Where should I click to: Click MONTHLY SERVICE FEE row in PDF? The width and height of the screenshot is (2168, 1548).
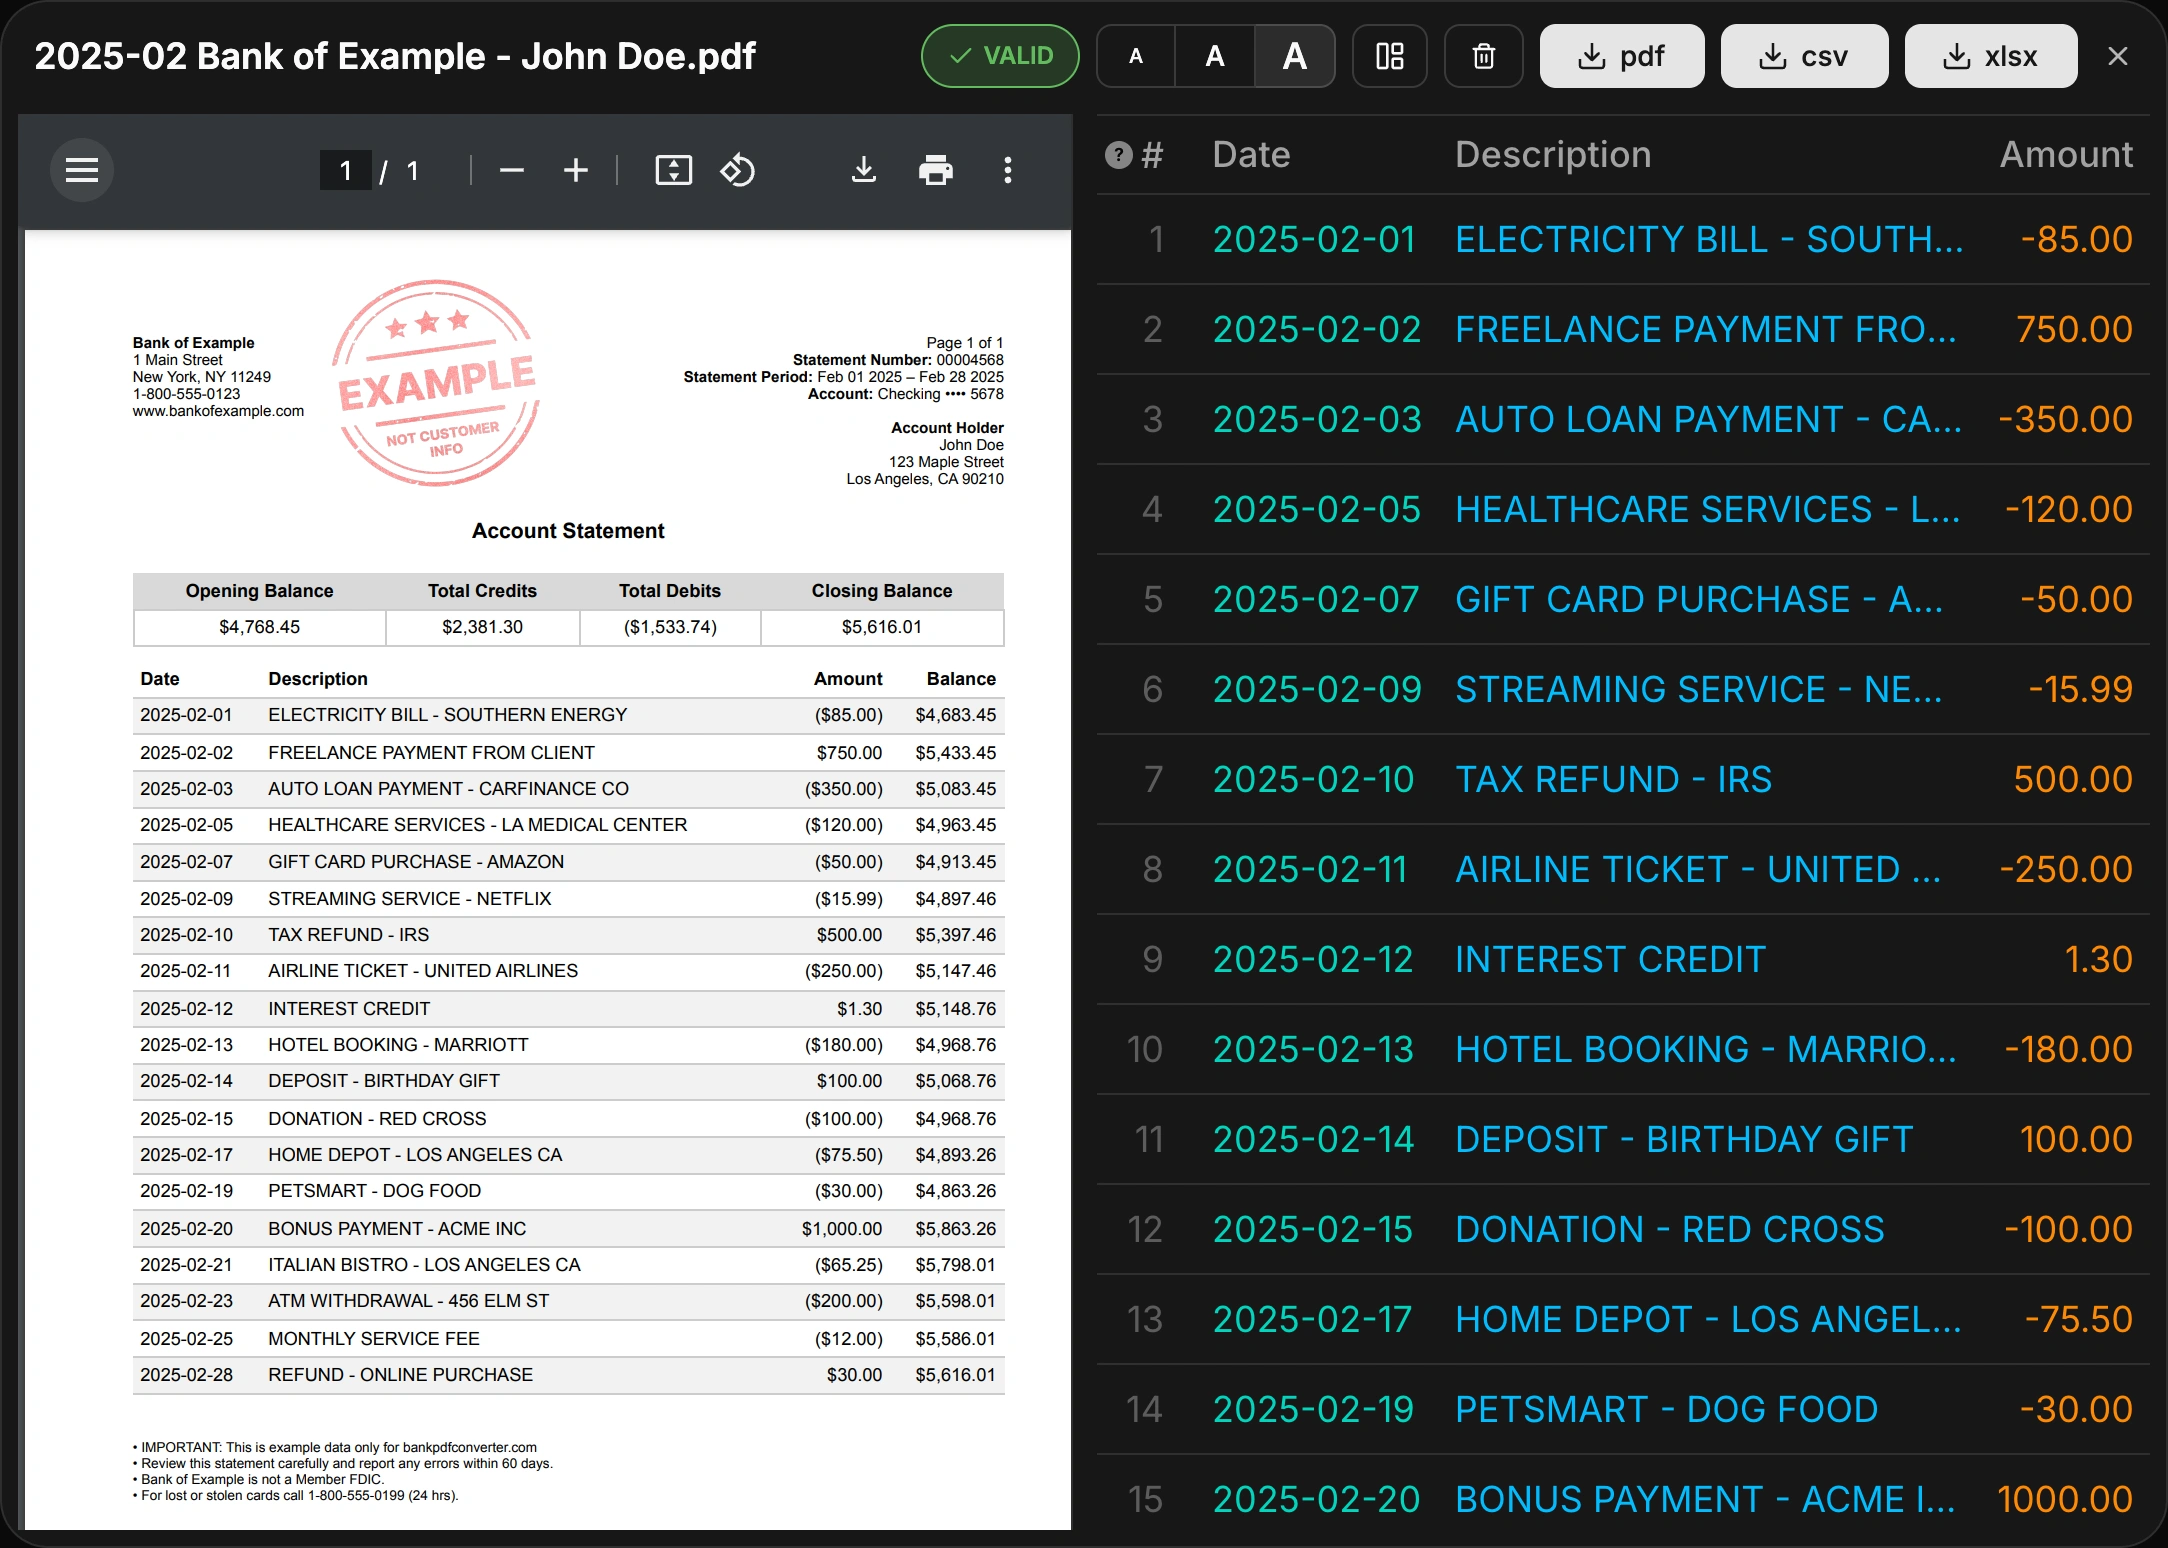pos(568,1339)
